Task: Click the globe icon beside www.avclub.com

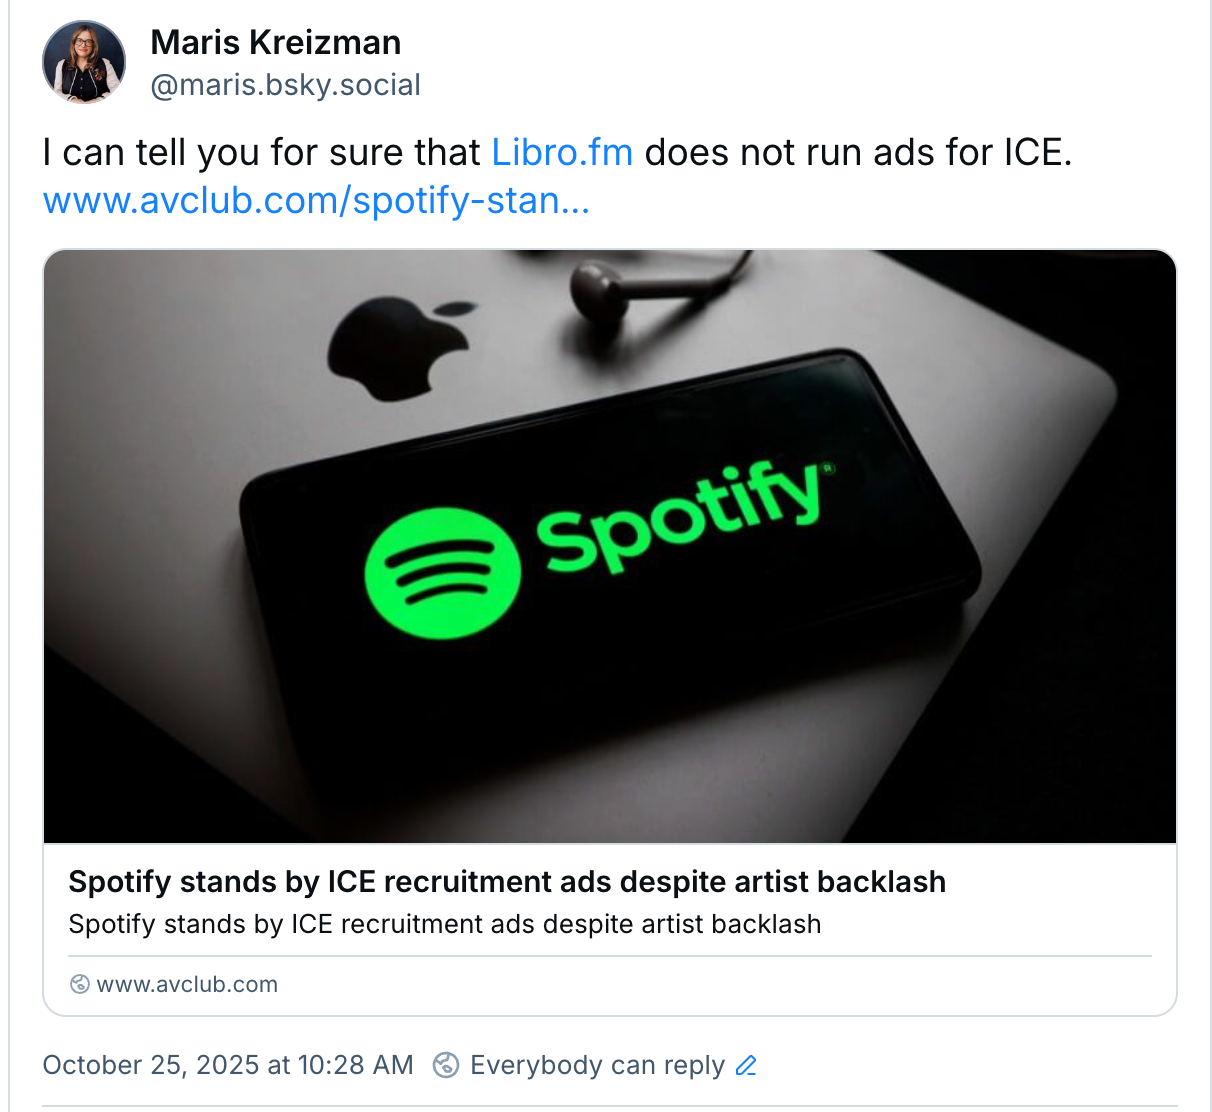Action: (x=80, y=985)
